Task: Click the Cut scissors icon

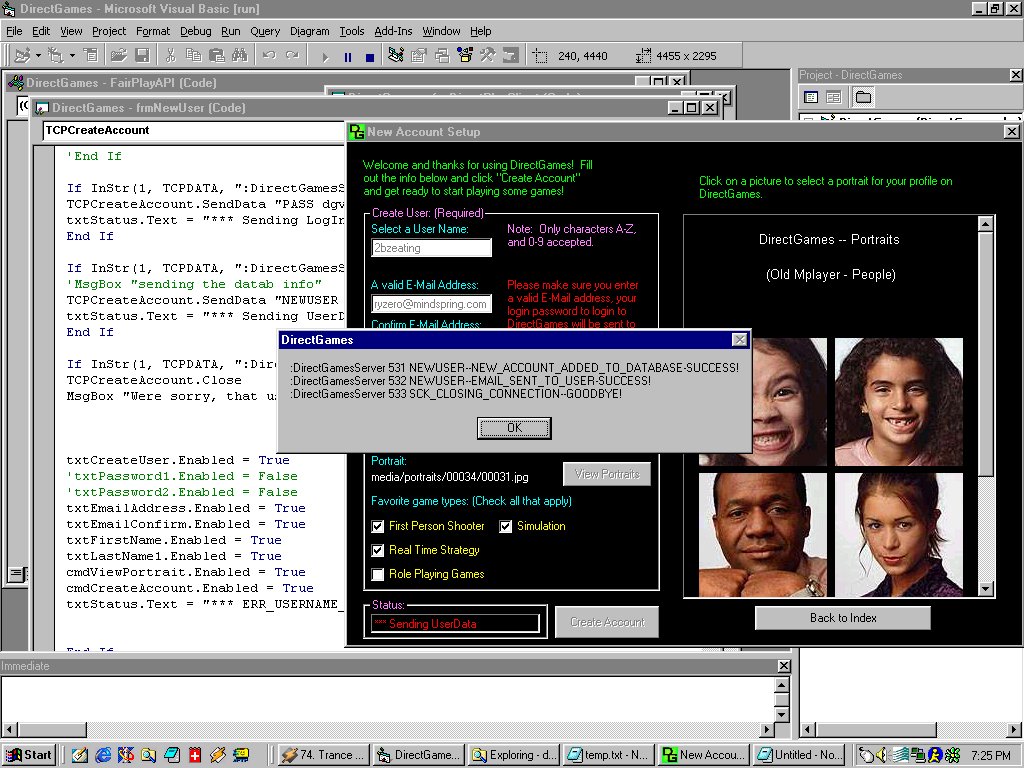Action: (x=170, y=56)
